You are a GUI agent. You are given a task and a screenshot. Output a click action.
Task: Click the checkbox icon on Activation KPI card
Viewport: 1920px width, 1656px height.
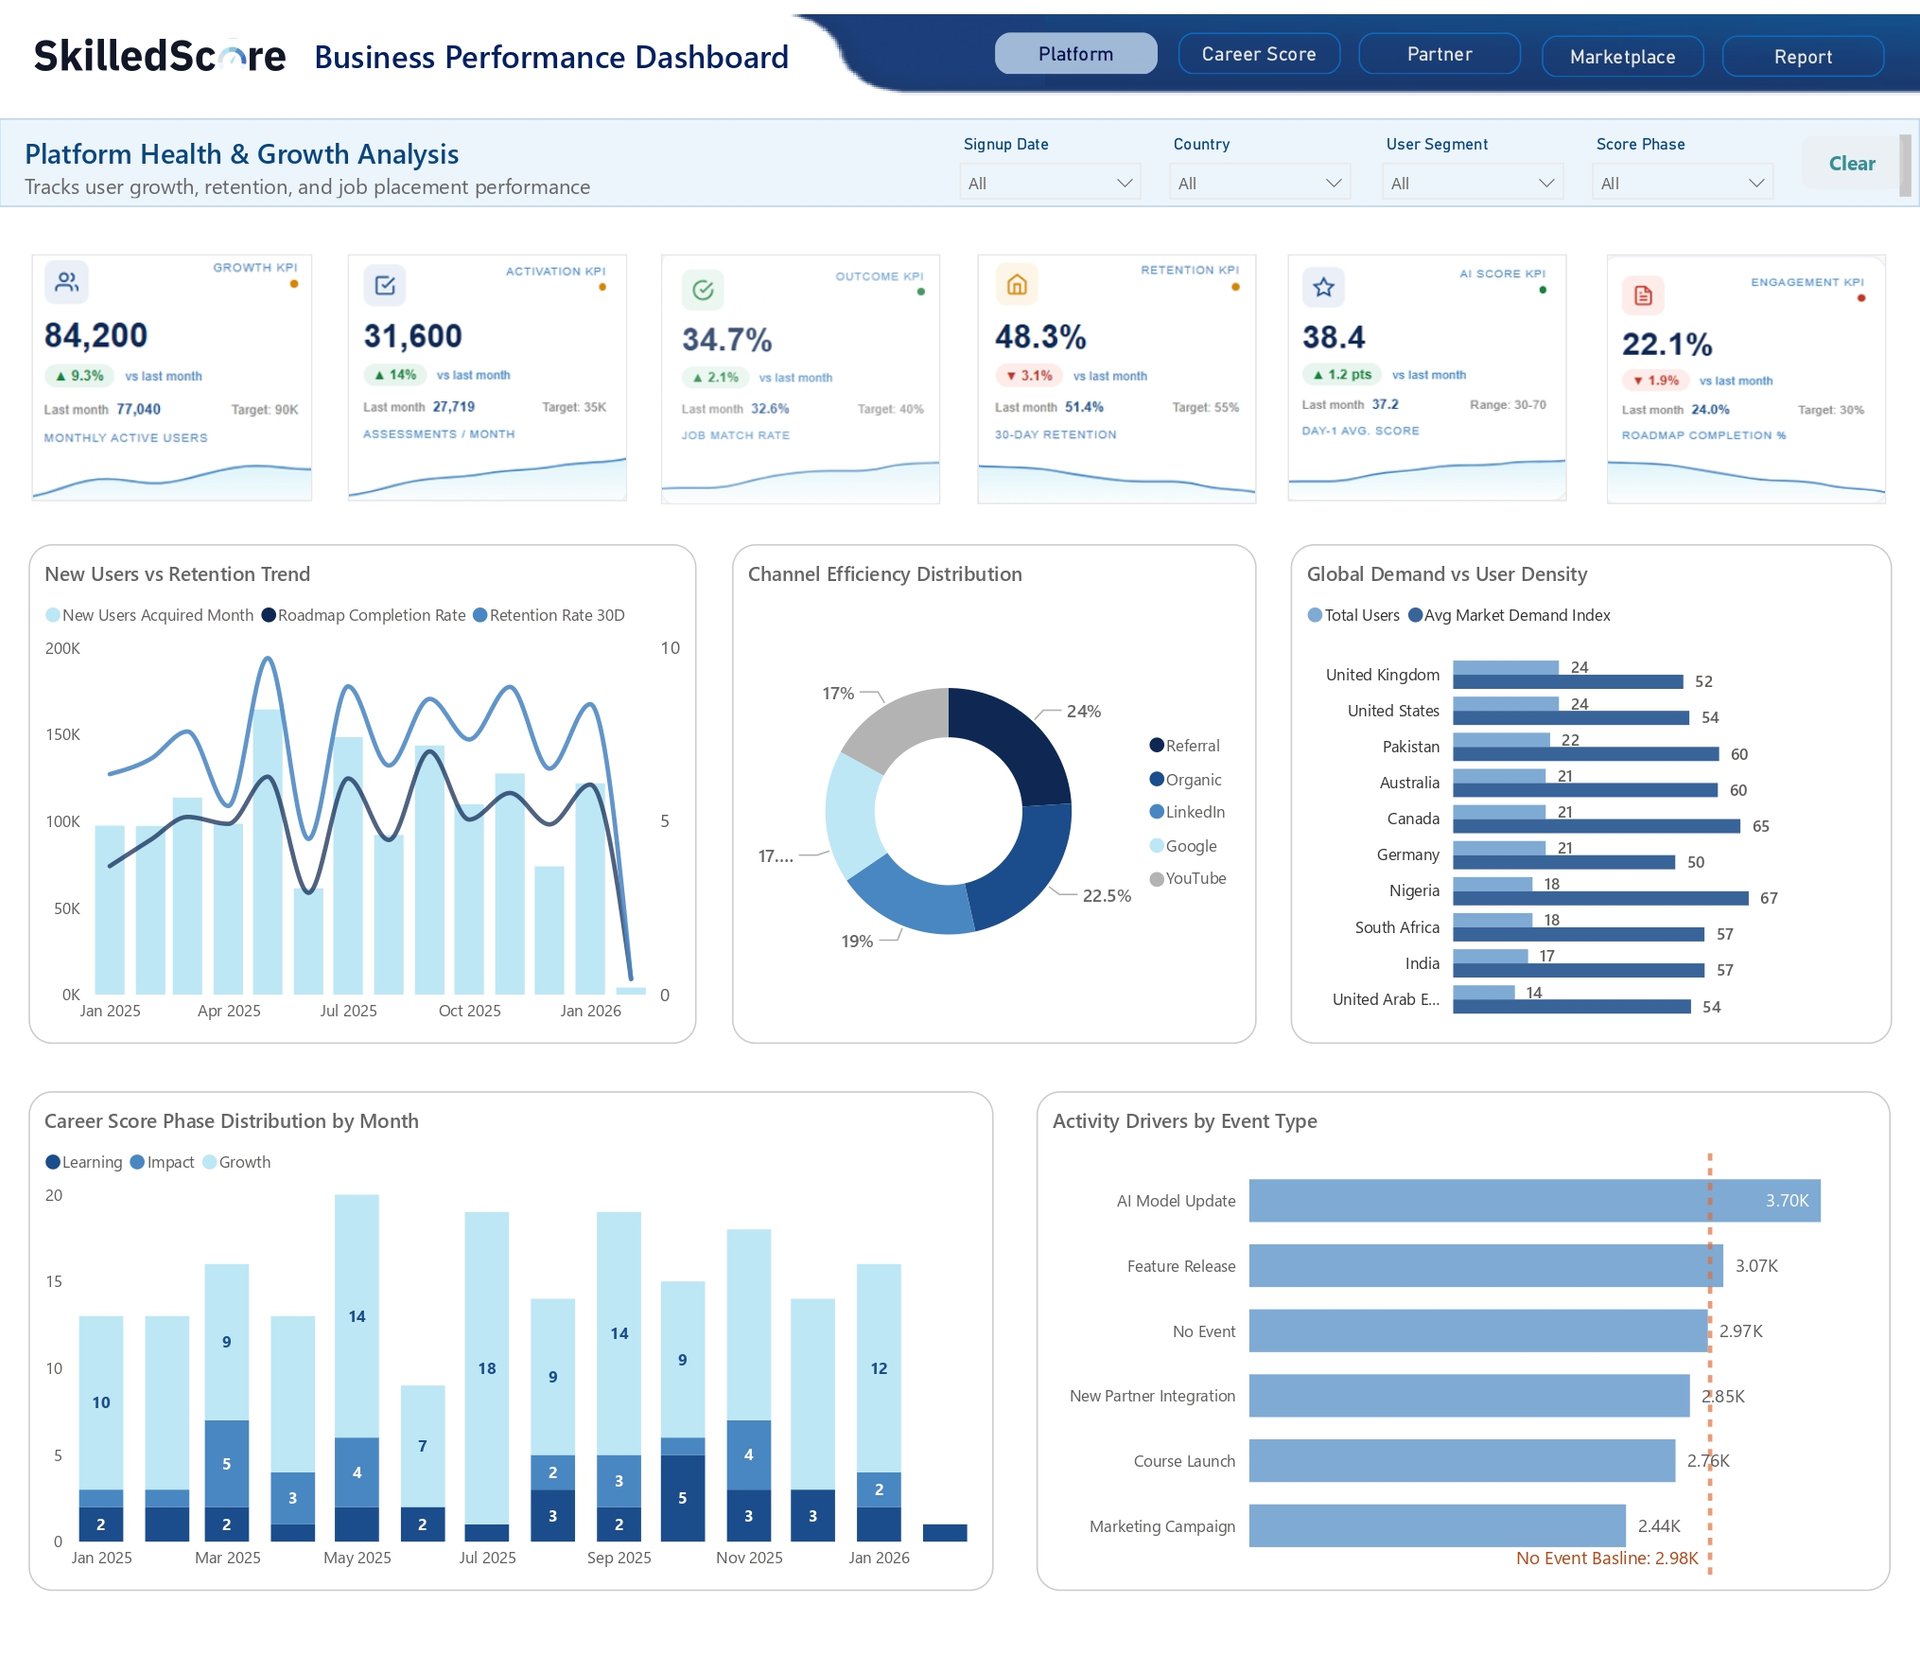point(385,286)
